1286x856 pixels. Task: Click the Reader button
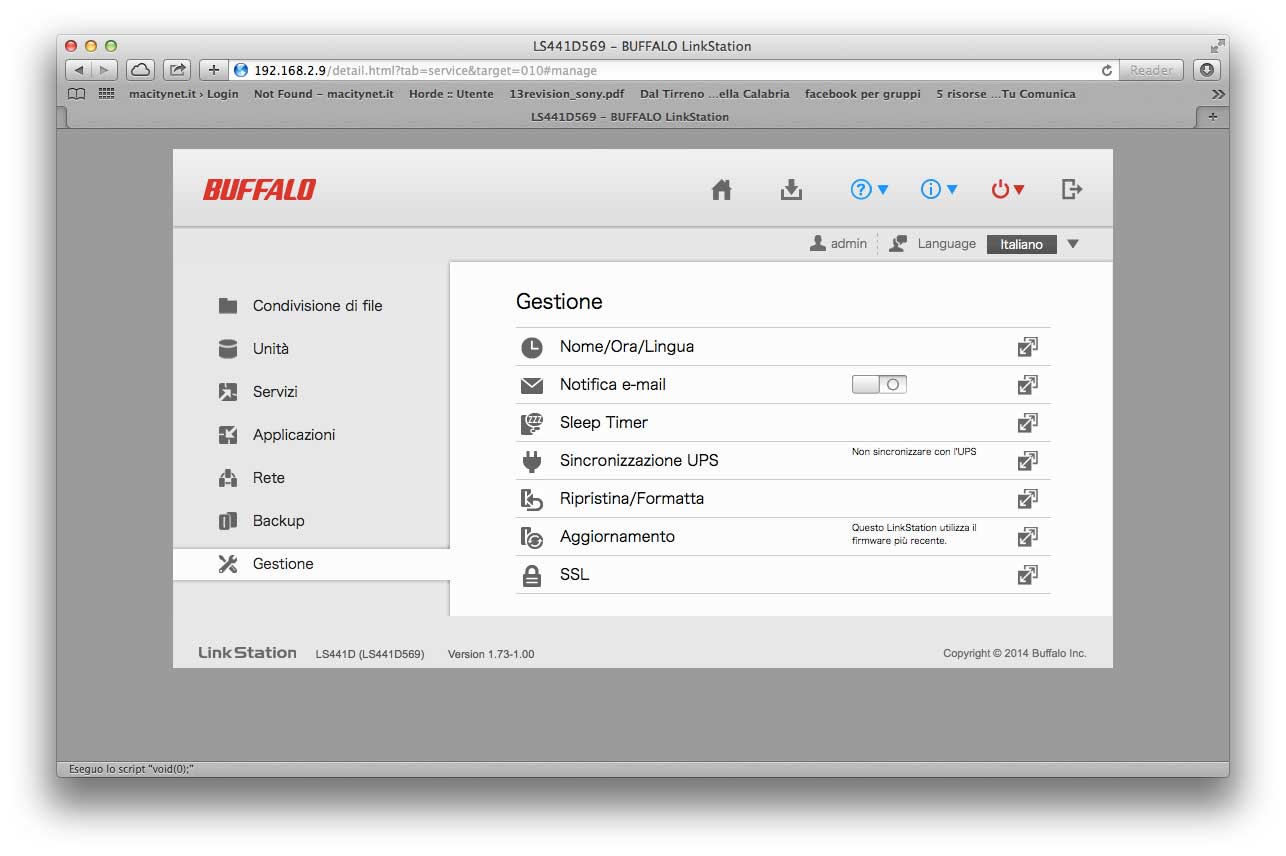pos(1151,70)
